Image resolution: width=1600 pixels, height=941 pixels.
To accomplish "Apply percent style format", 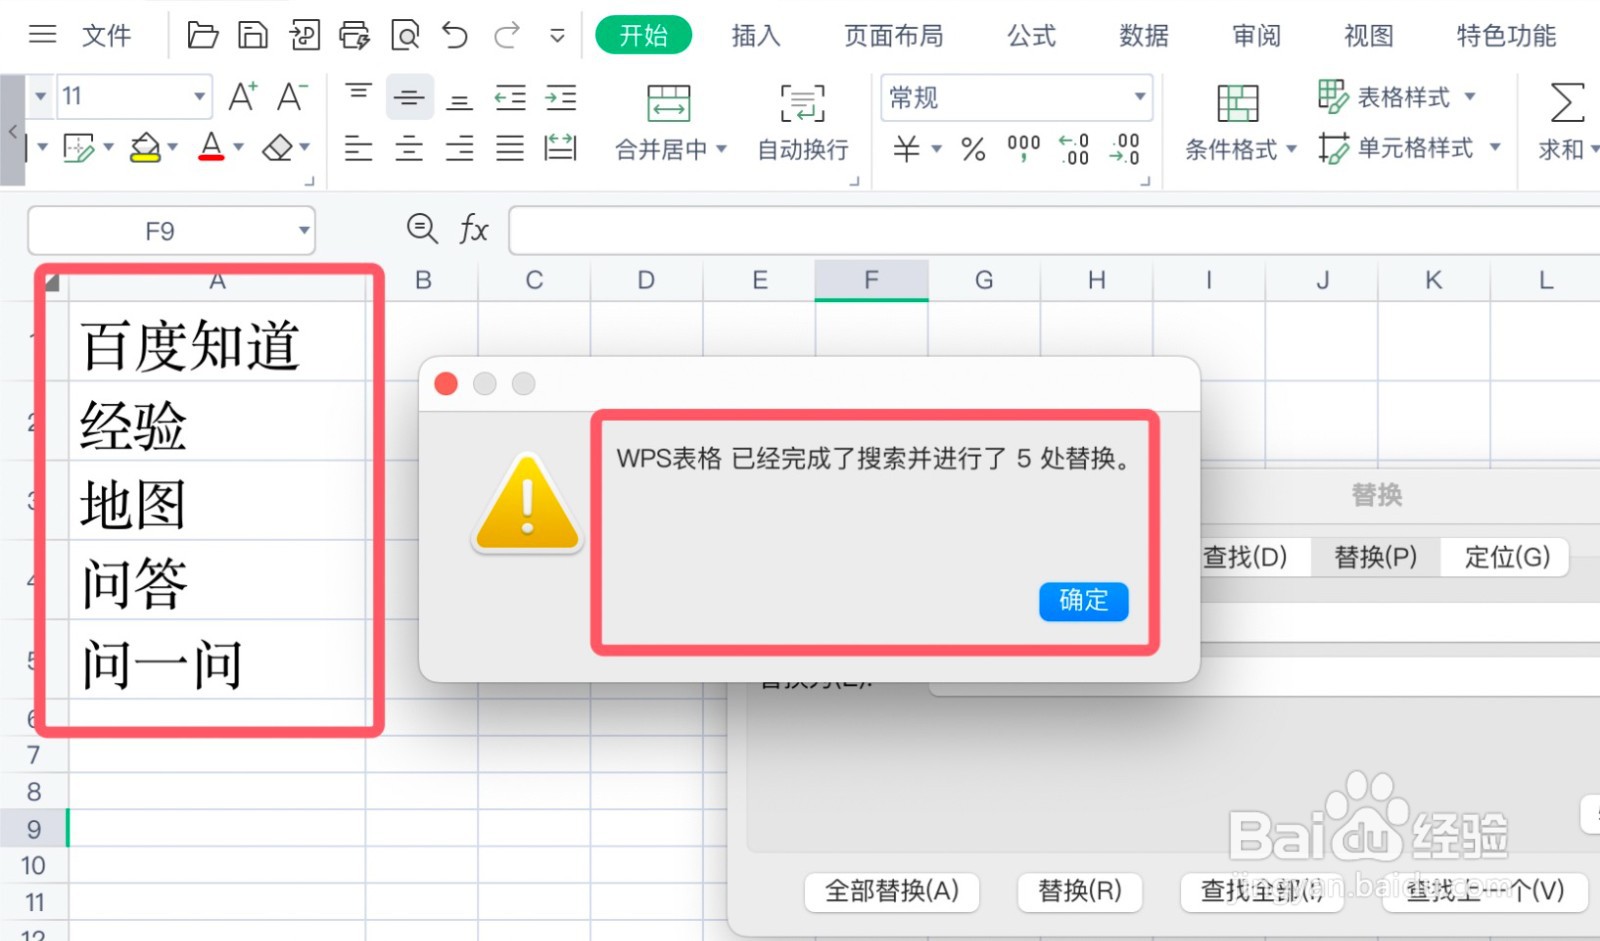I will [x=973, y=149].
